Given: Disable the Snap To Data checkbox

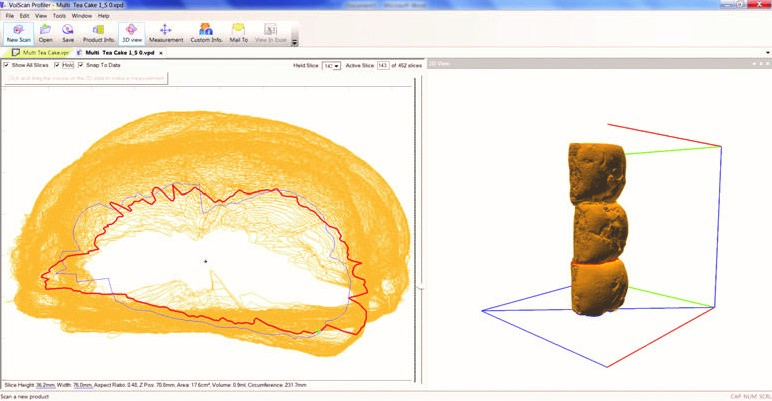Looking at the screenshot, I should (80, 65).
